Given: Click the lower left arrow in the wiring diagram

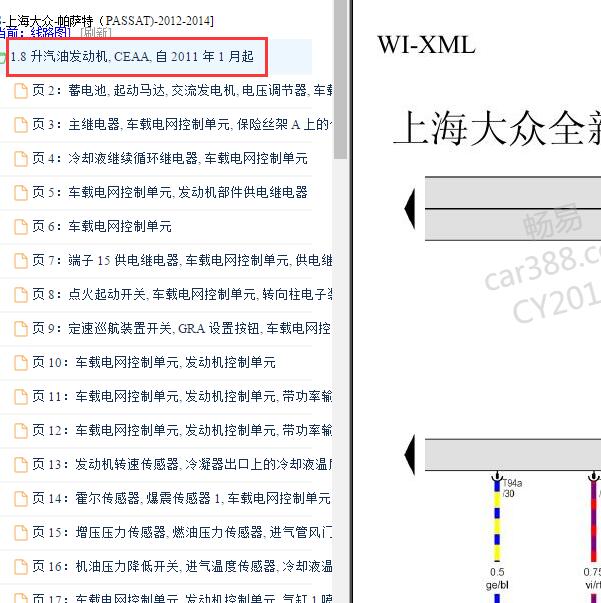Looking at the screenshot, I should click(410, 455).
